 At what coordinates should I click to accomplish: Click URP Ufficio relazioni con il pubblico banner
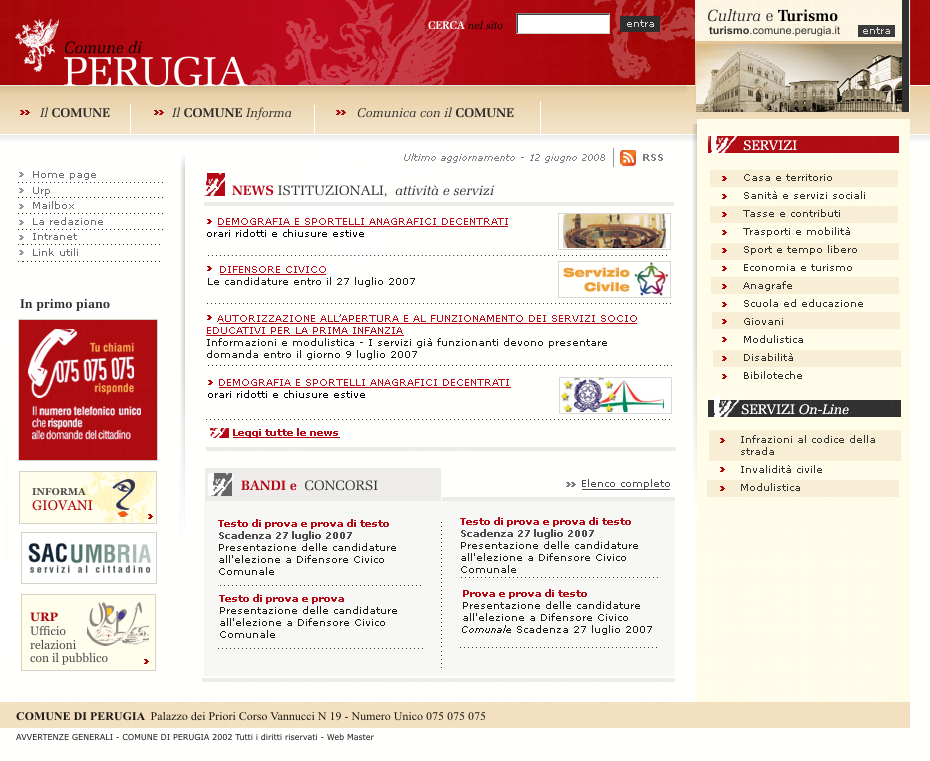pos(88,633)
